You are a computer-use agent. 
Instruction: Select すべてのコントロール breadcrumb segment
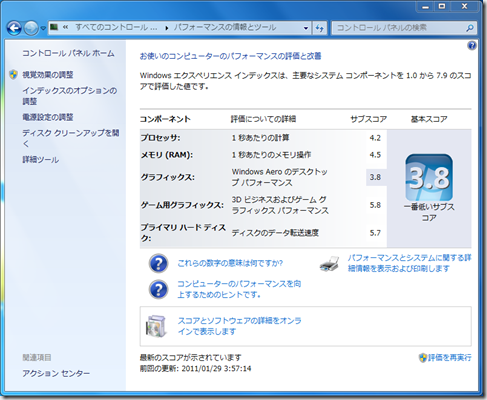tap(116, 27)
